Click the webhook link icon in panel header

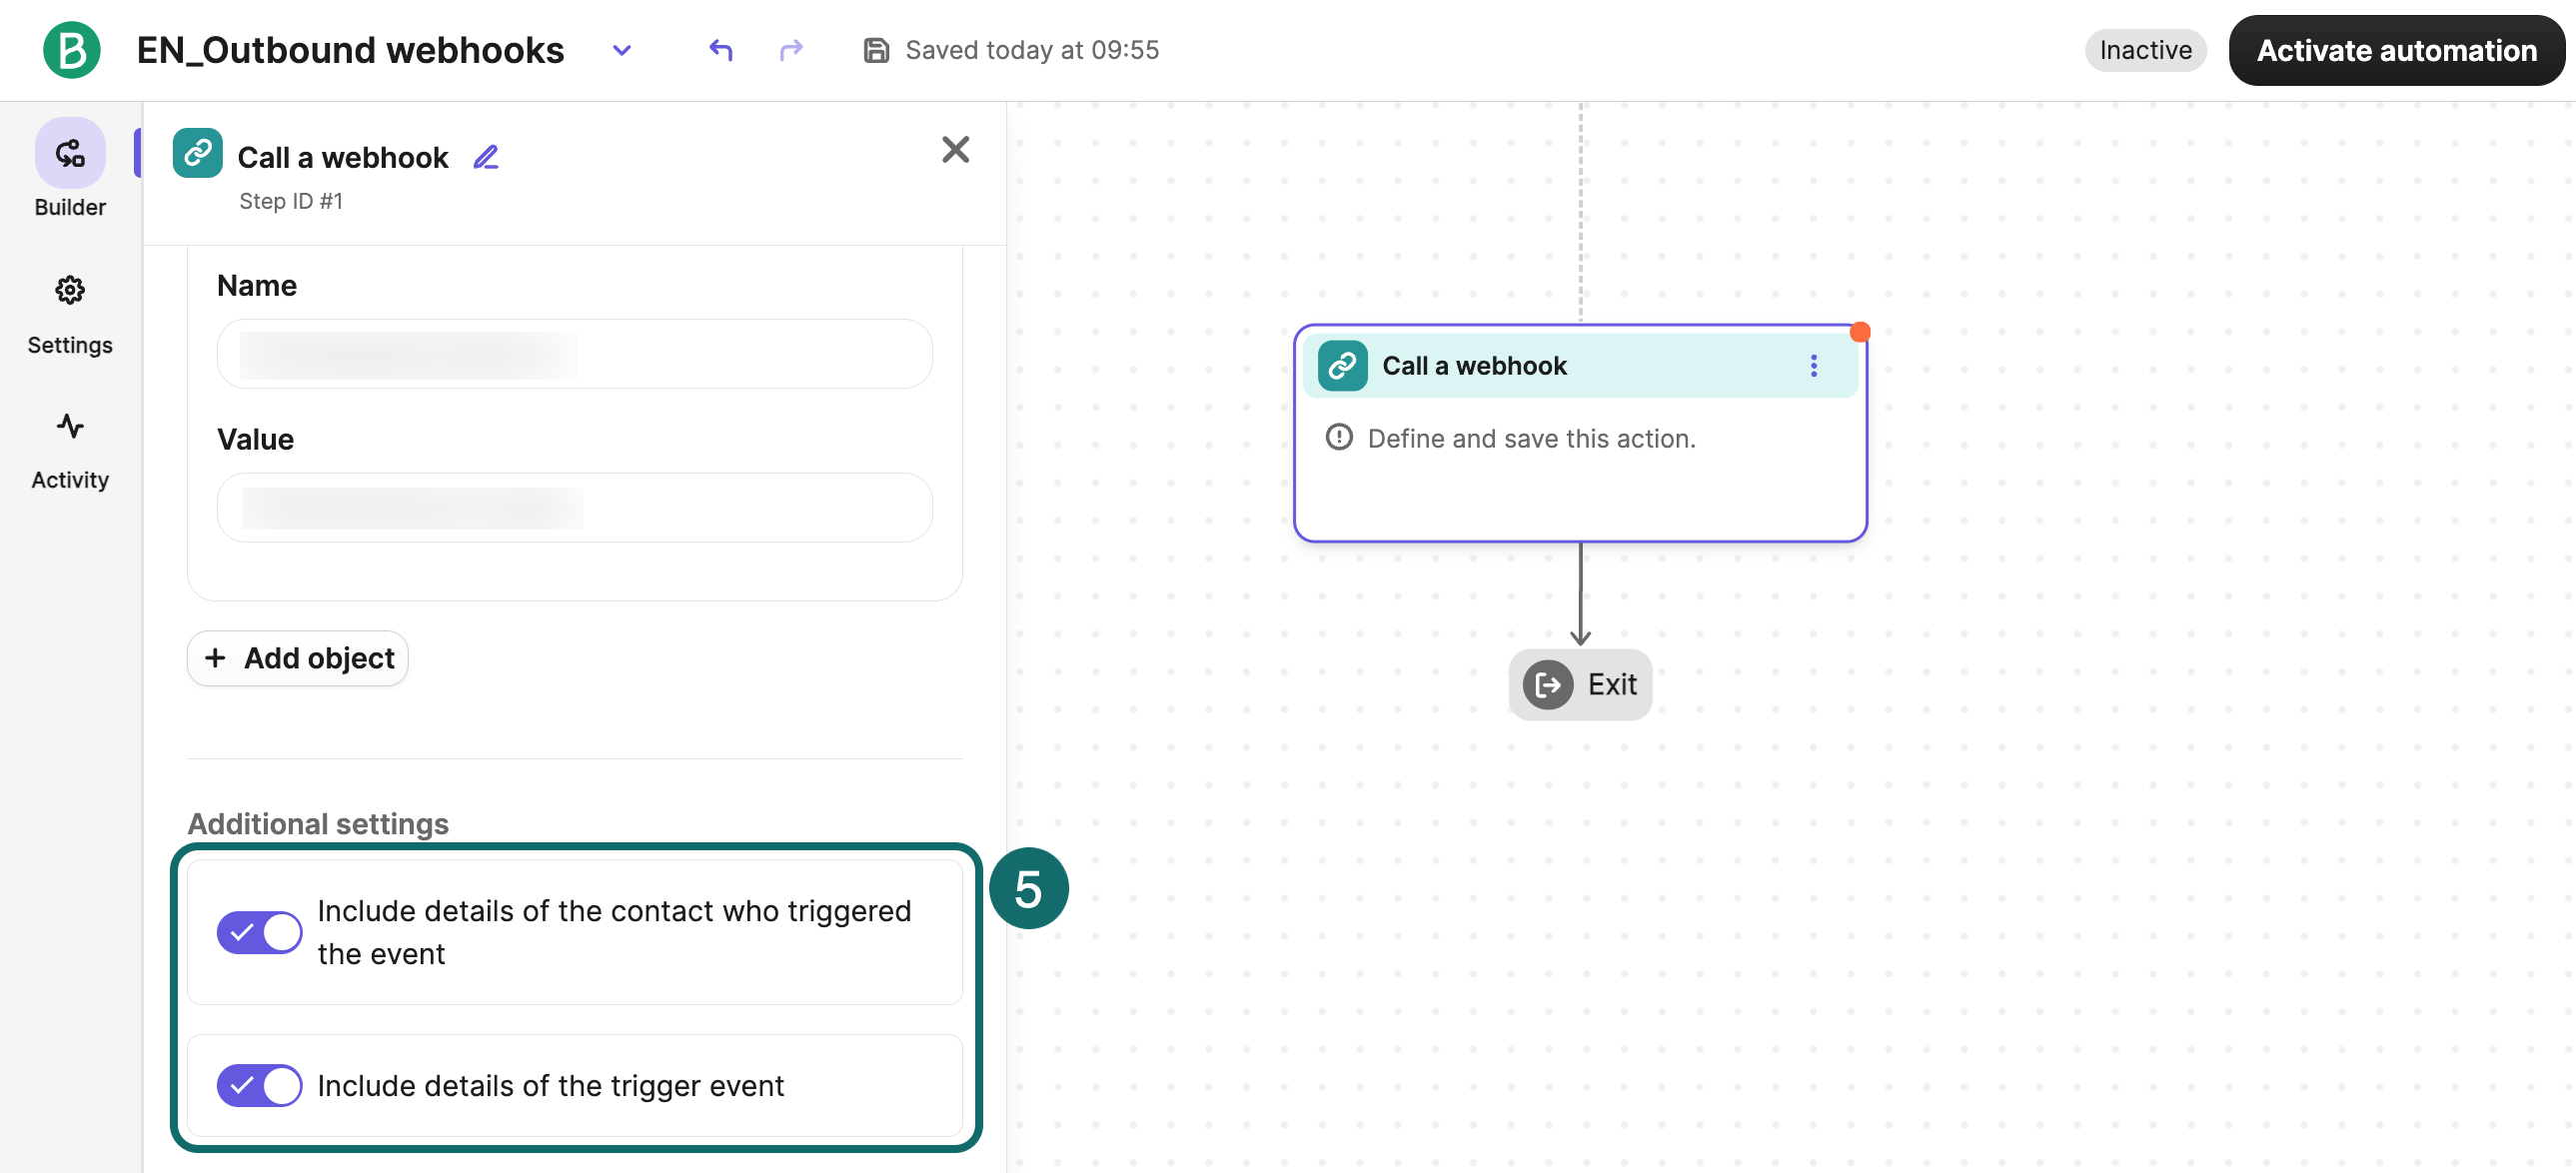point(198,153)
